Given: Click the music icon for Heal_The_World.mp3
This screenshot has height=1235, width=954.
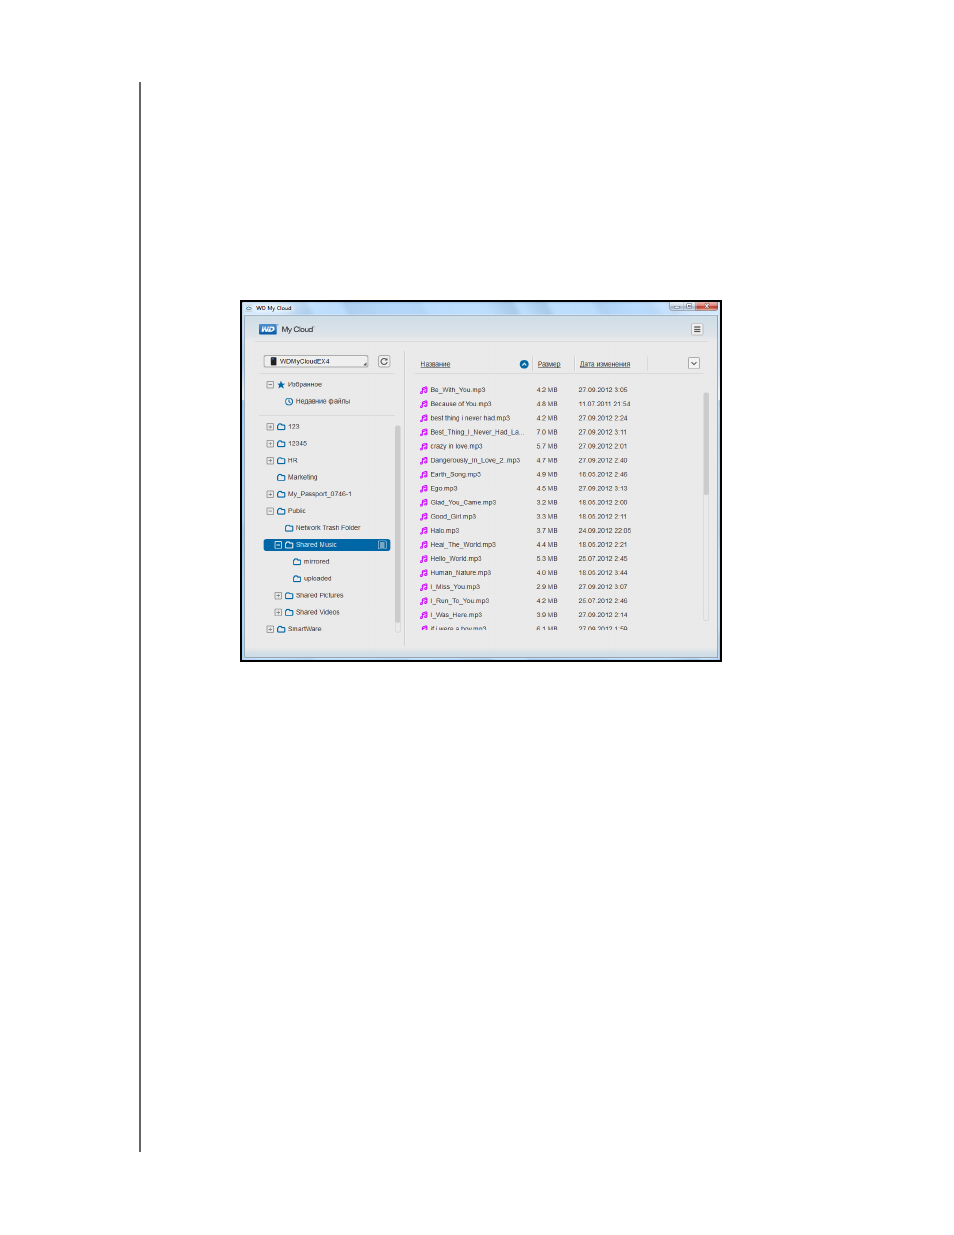Looking at the screenshot, I should 424,544.
